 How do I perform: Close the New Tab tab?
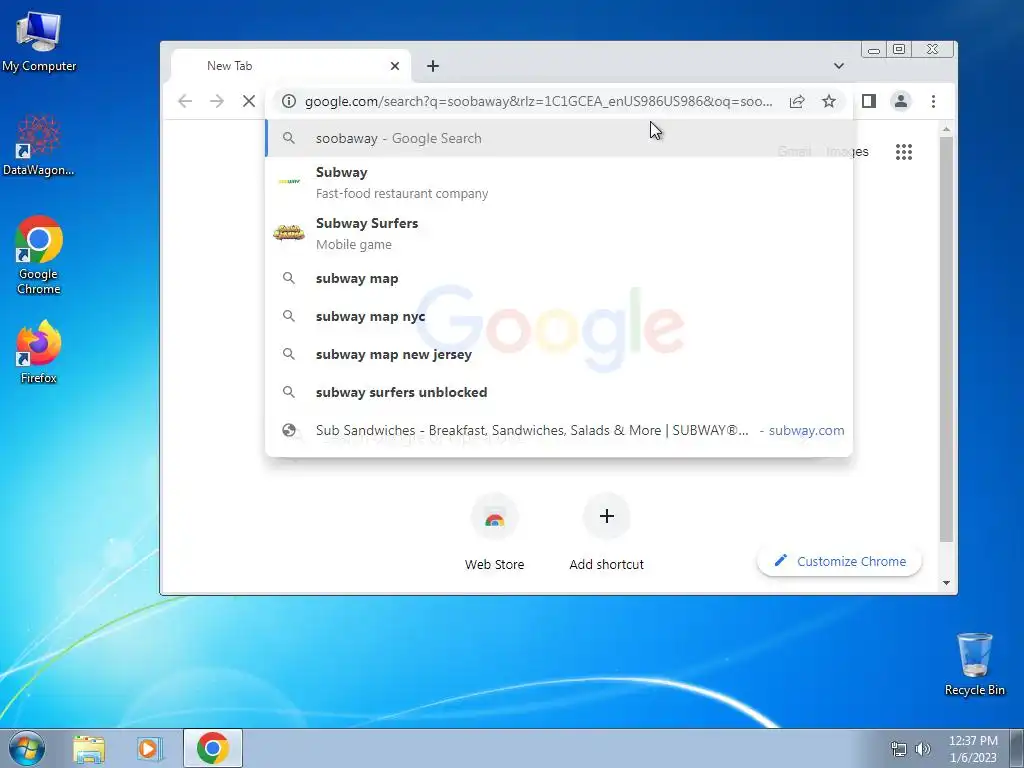point(394,66)
